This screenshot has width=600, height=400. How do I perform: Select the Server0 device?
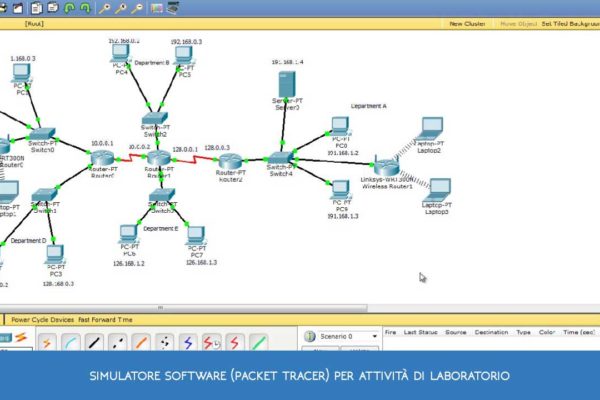tap(287, 85)
